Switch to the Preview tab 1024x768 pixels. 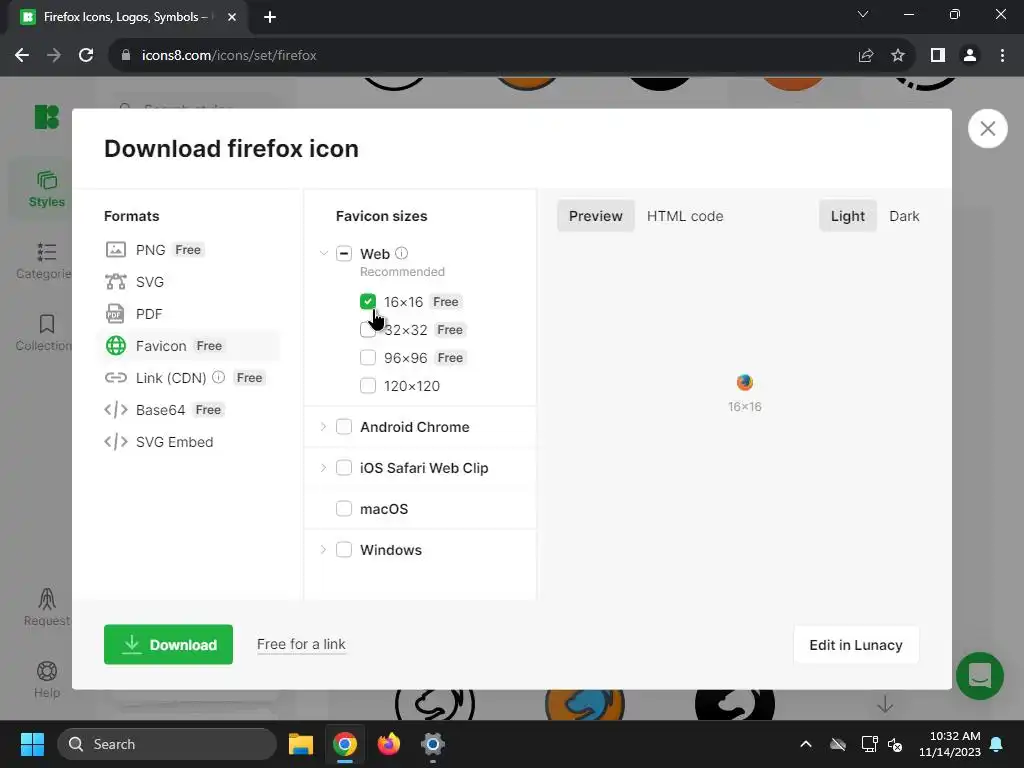596,216
